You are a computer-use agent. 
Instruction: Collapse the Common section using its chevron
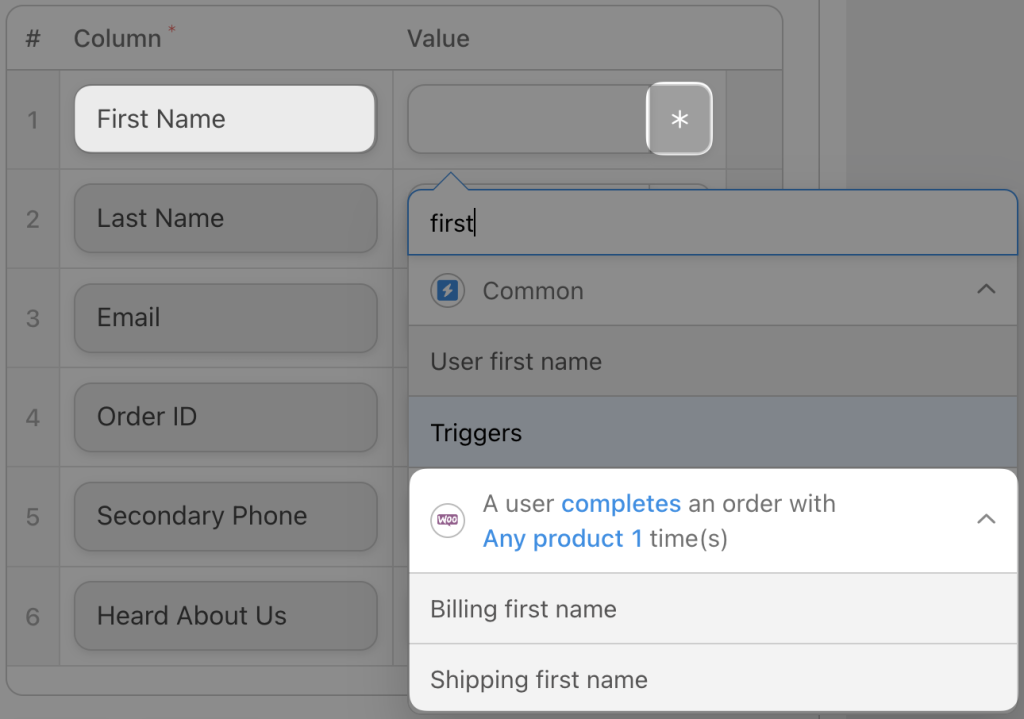pos(987,289)
